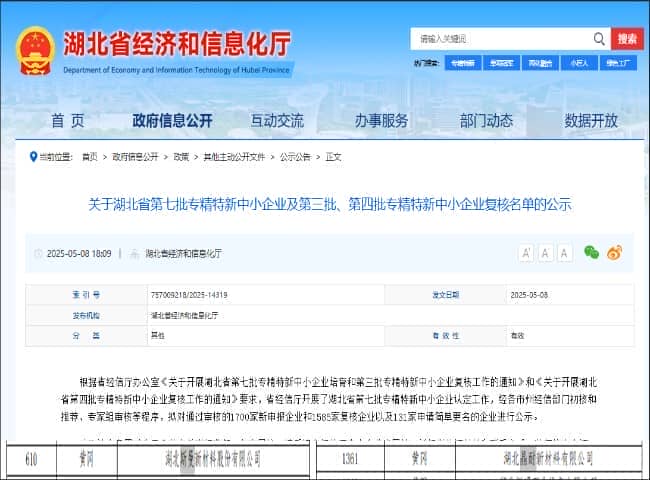Image resolution: width=650 pixels, height=480 pixels.
Task: Click 其他主动公开文件 breadcrumb link
Action: (x=235, y=157)
